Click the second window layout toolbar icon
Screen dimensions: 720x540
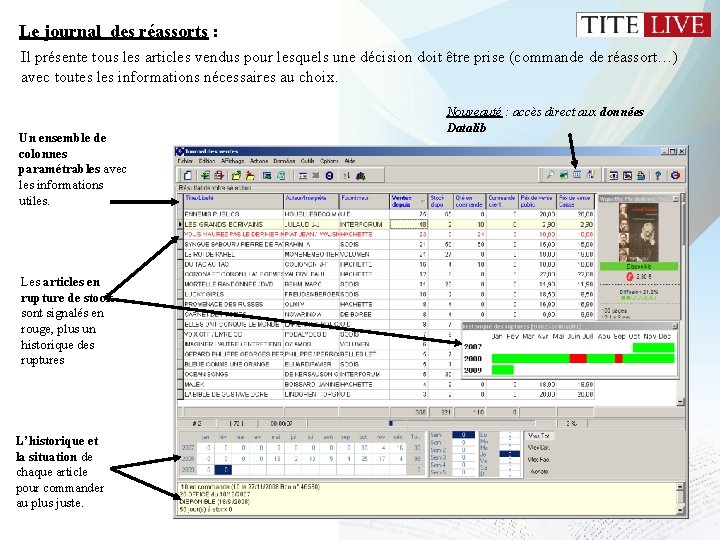pyautogui.click(x=627, y=175)
